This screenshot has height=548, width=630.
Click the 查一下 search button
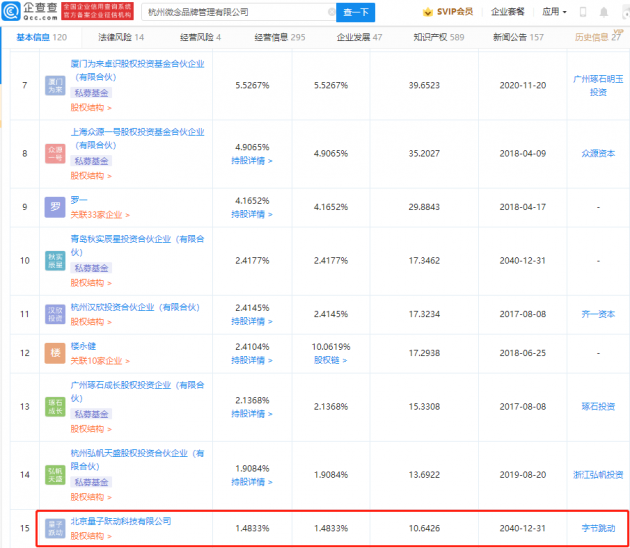[x=356, y=12]
